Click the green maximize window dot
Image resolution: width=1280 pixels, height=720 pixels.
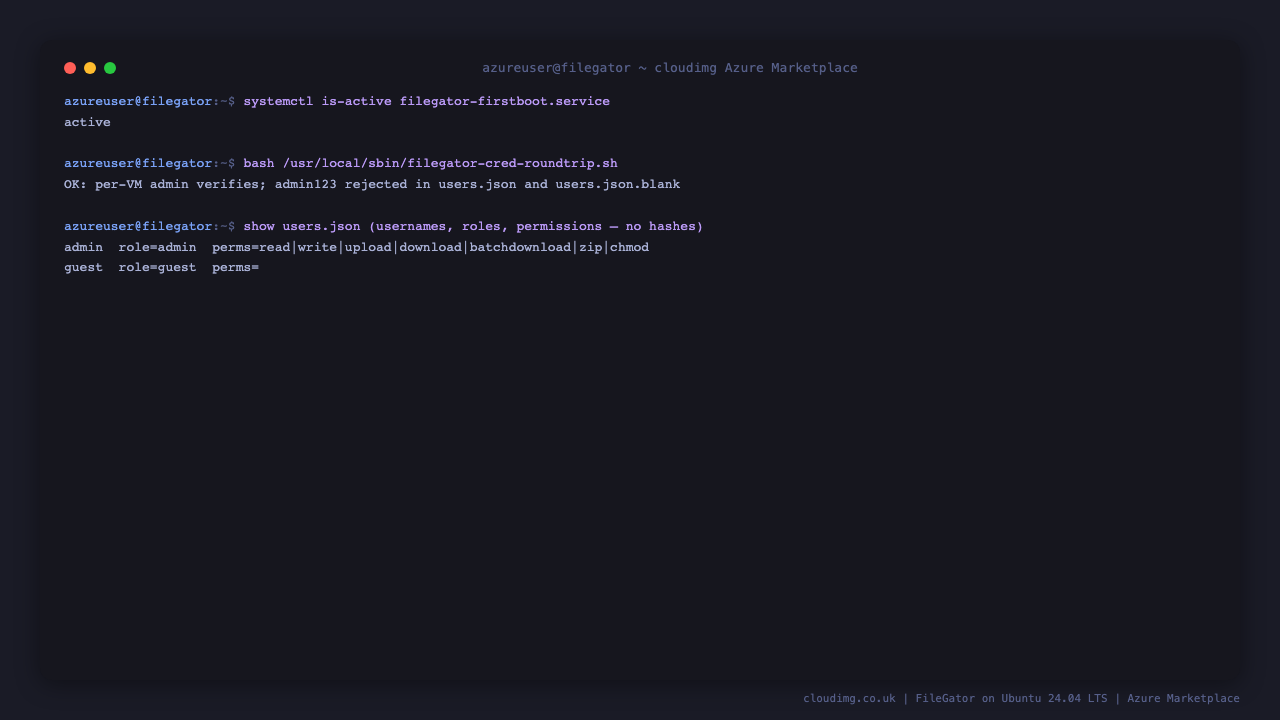pos(110,68)
